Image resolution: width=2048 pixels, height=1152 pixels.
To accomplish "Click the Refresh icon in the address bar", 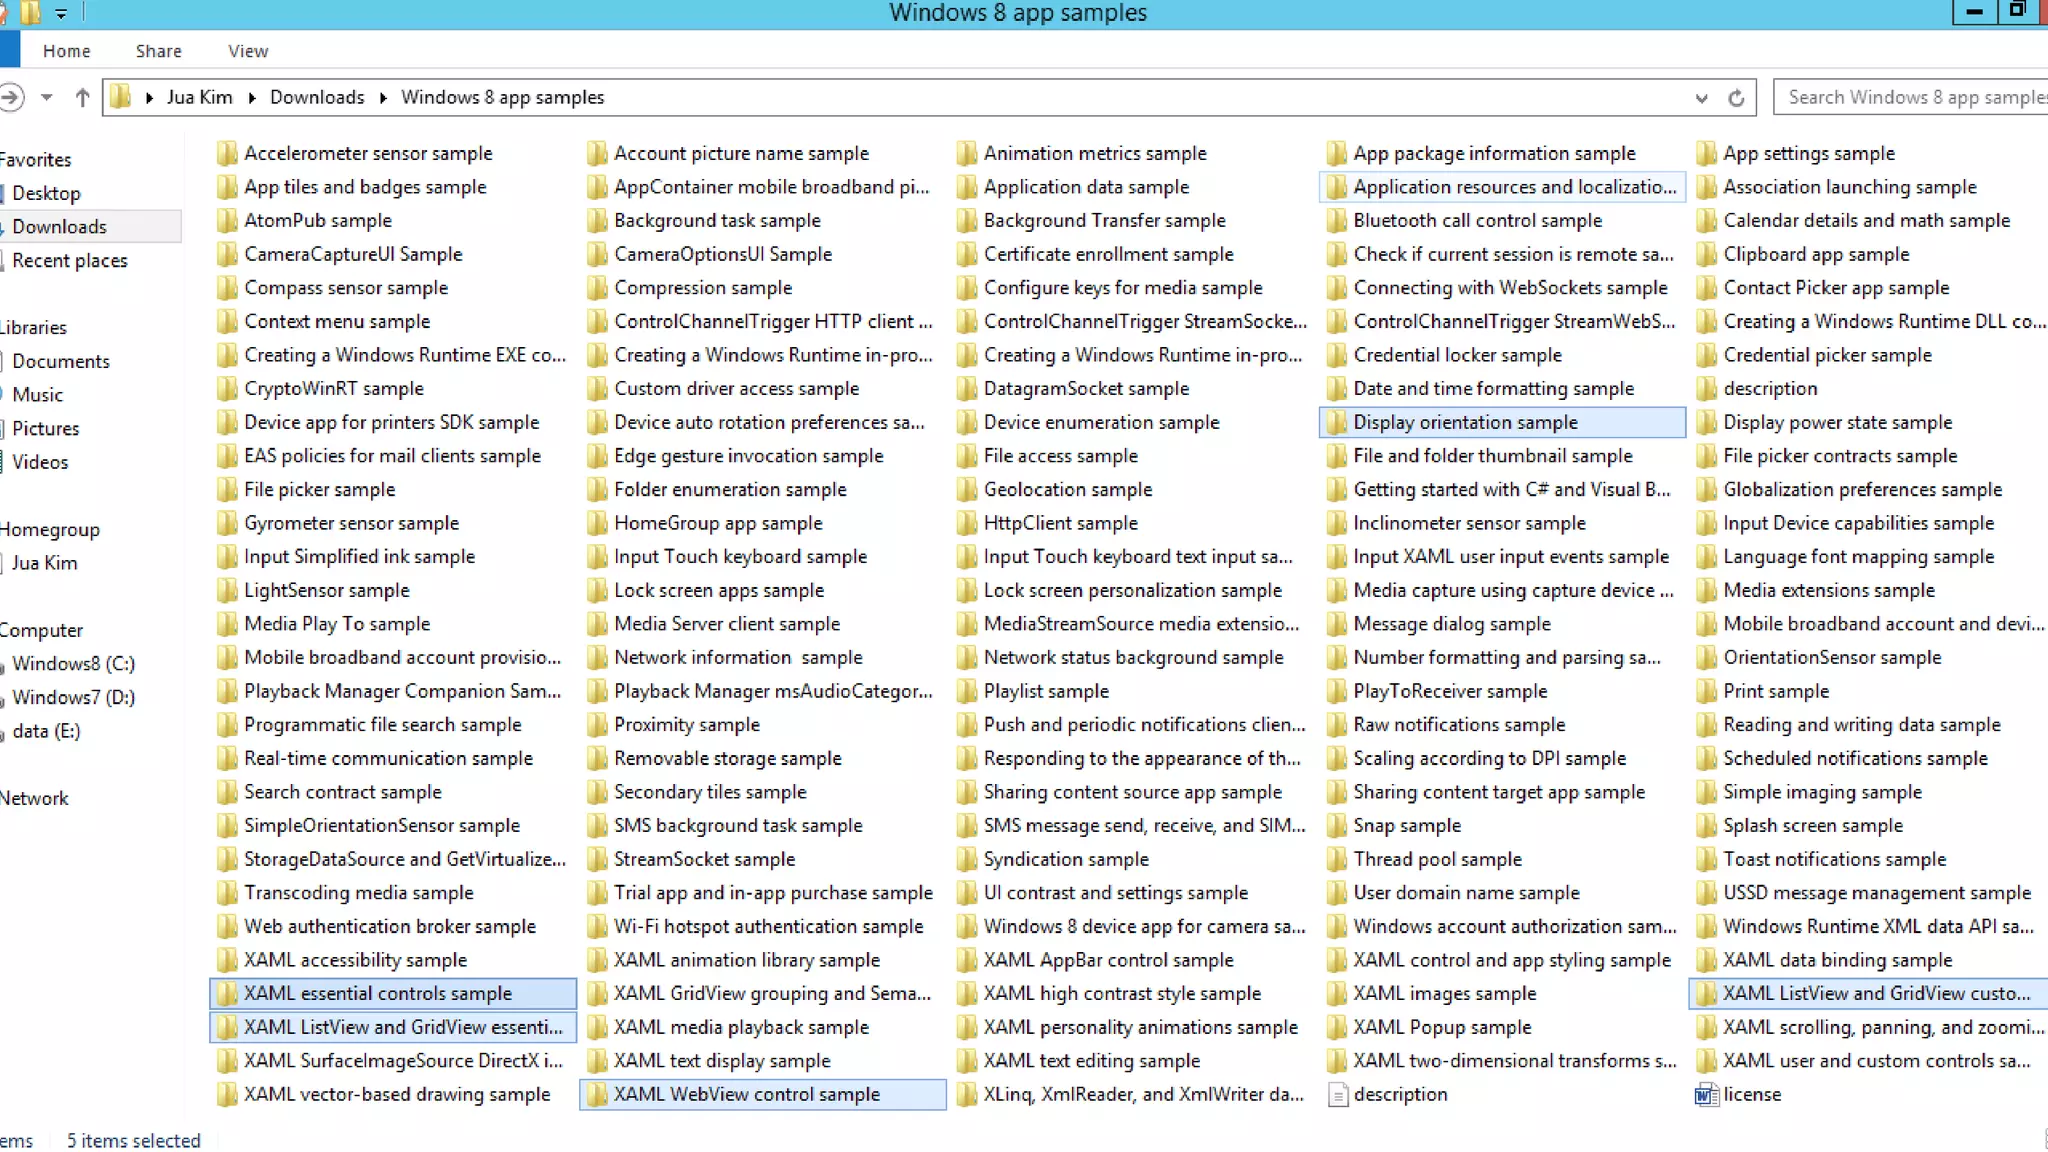I will [1736, 98].
